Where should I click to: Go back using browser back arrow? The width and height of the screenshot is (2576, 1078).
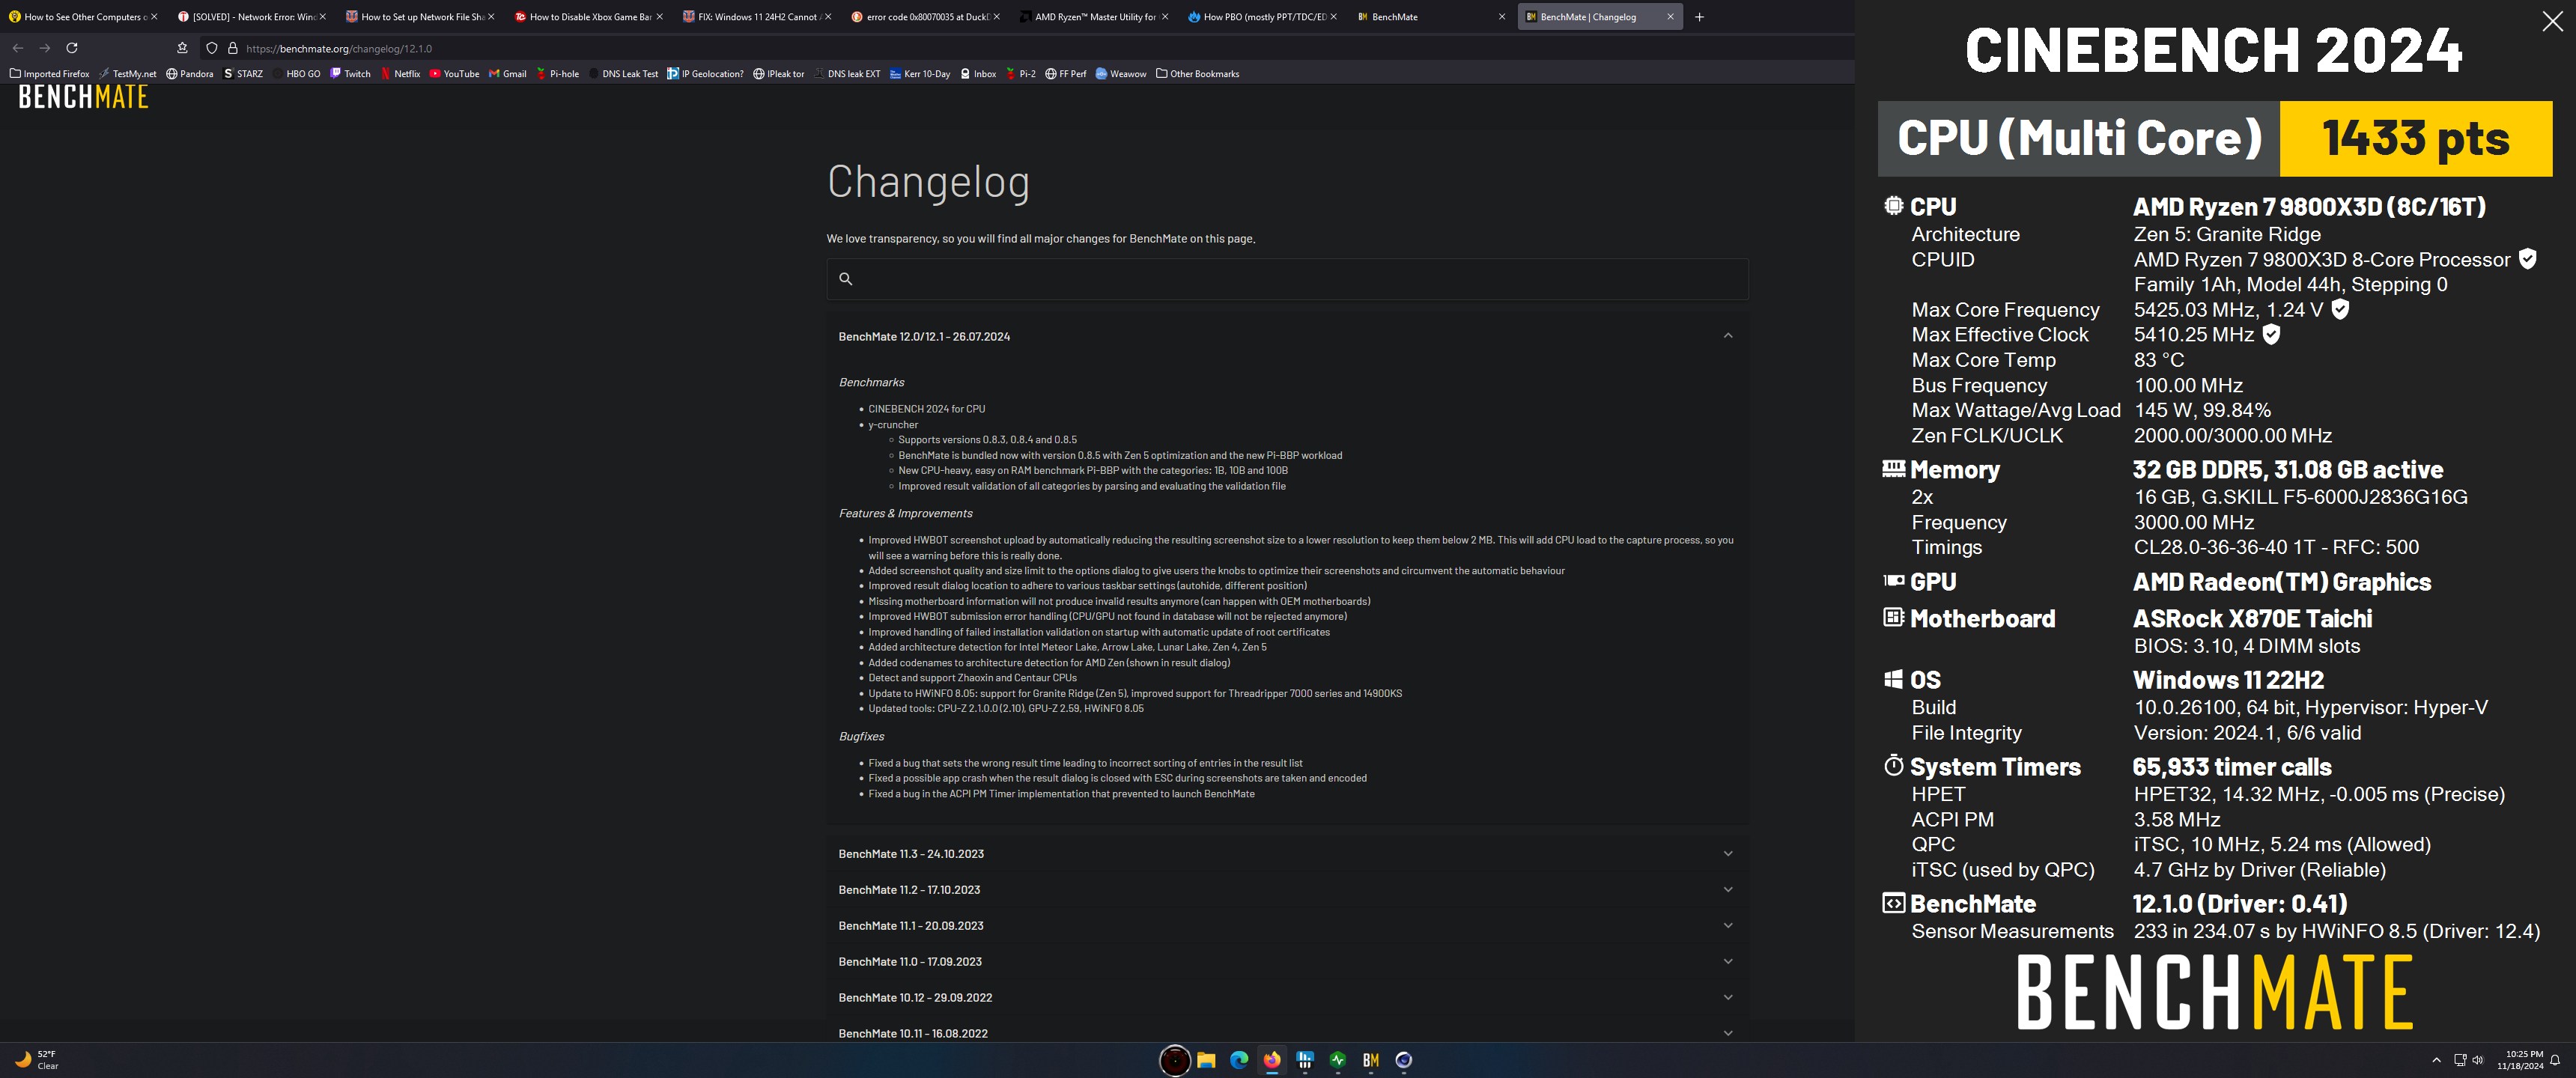click(x=18, y=48)
